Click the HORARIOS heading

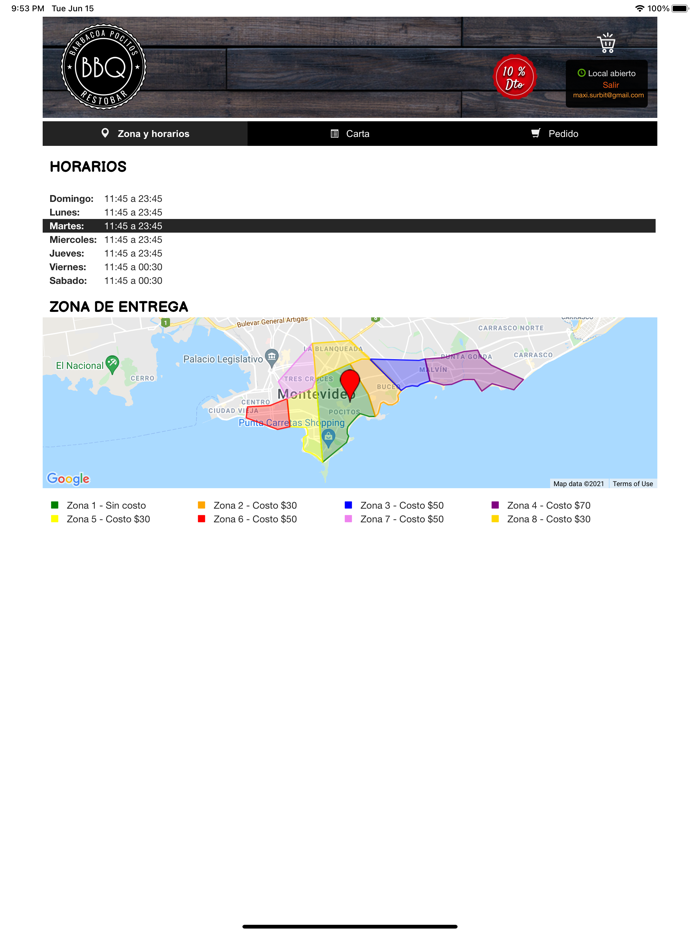coord(88,166)
